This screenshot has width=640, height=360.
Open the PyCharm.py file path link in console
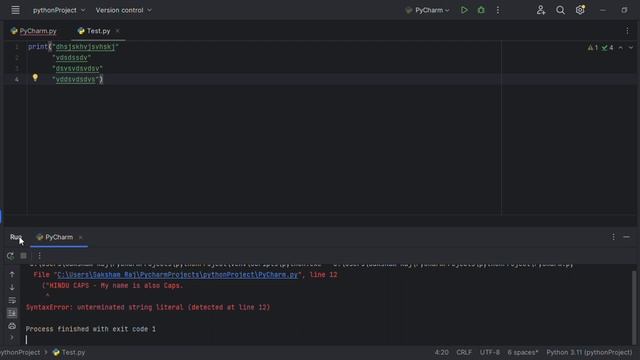click(x=178, y=275)
